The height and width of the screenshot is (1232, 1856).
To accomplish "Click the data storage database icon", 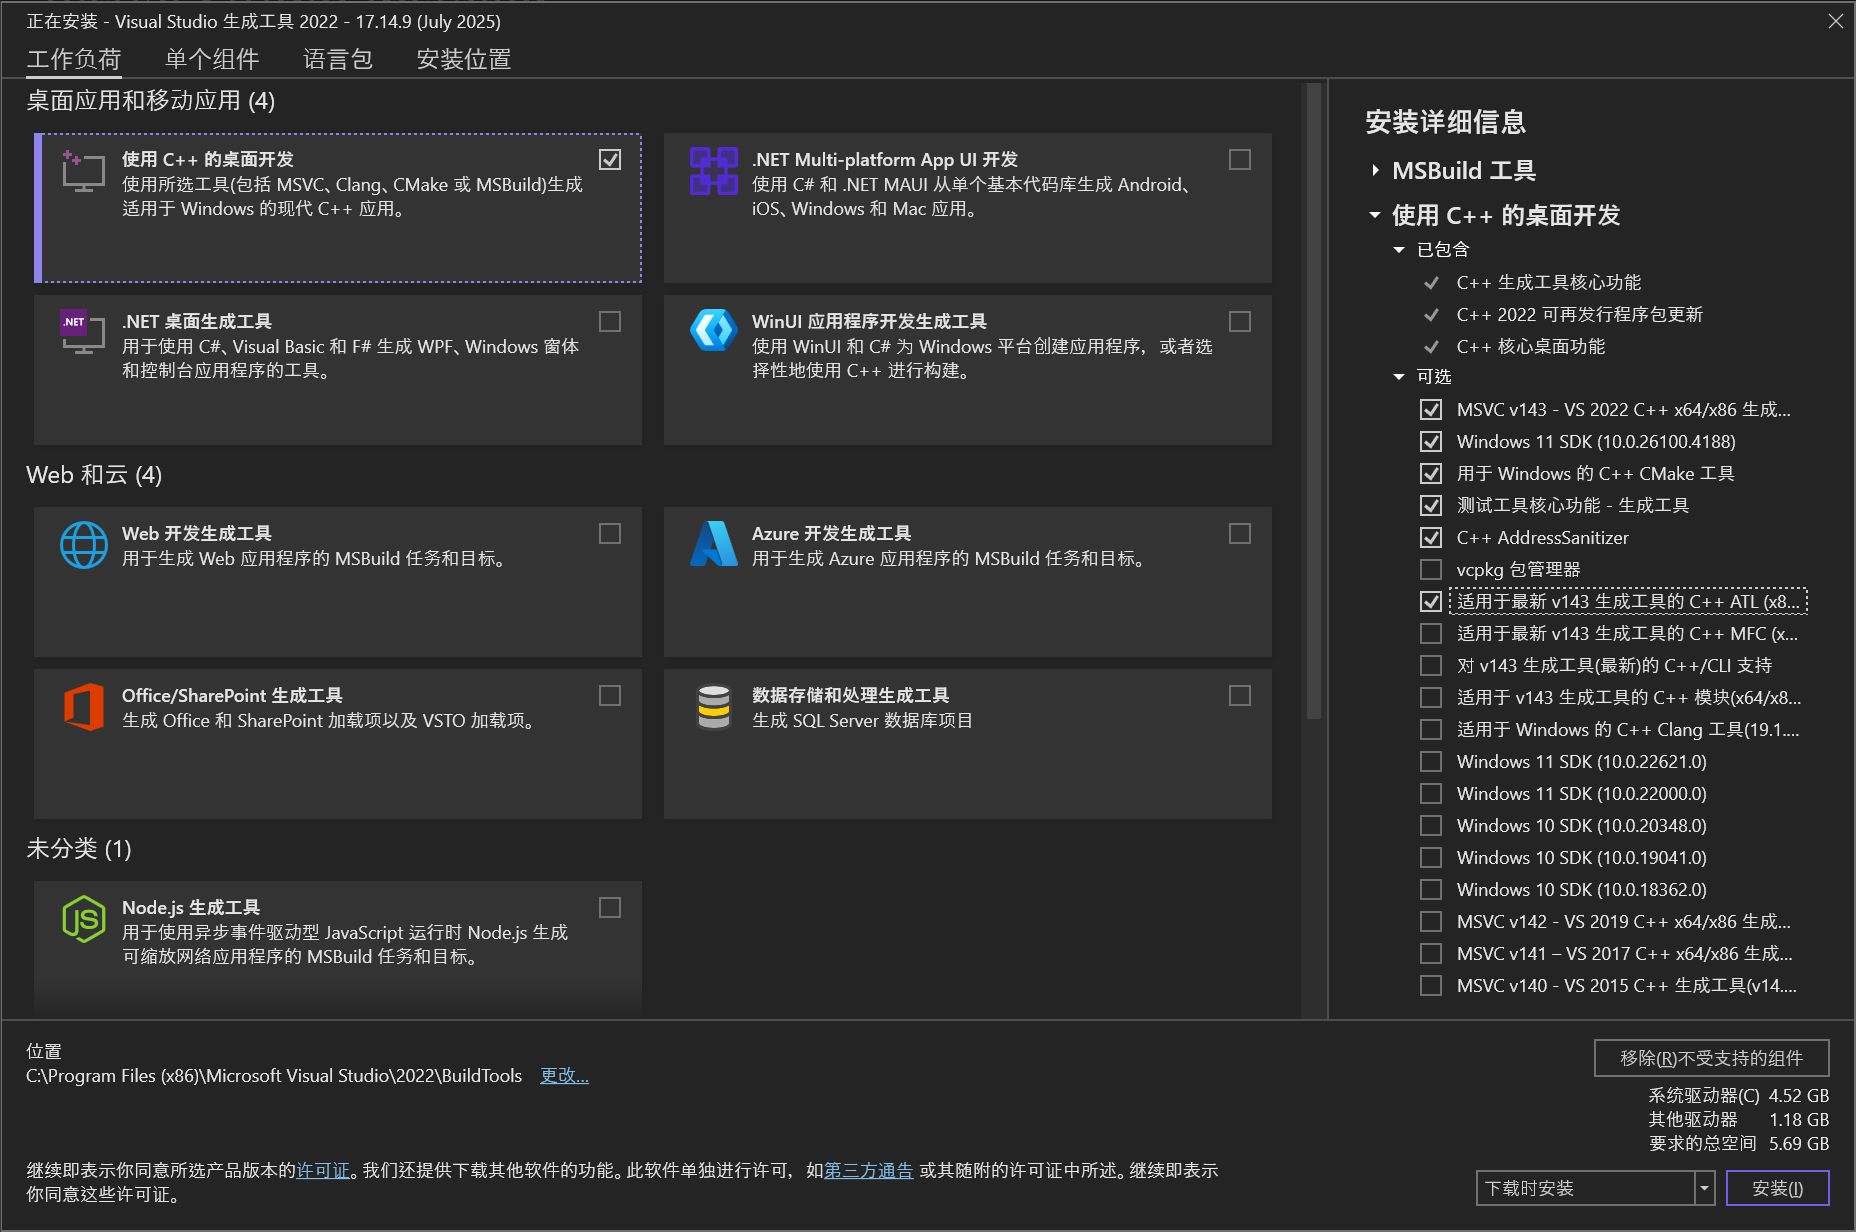I will click(x=714, y=707).
